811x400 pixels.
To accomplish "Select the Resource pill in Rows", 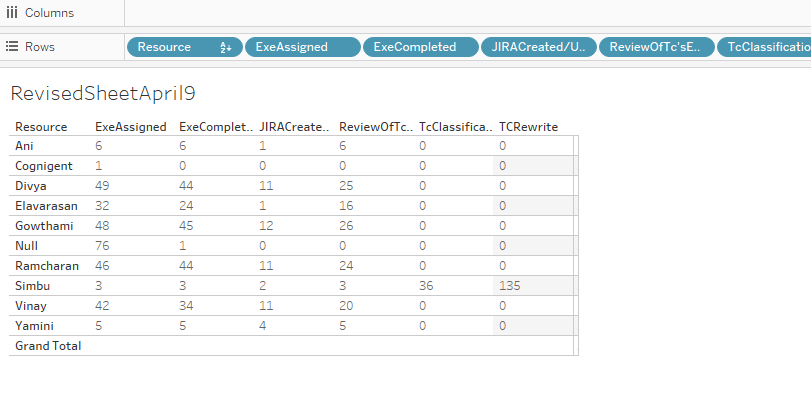I will [x=185, y=47].
